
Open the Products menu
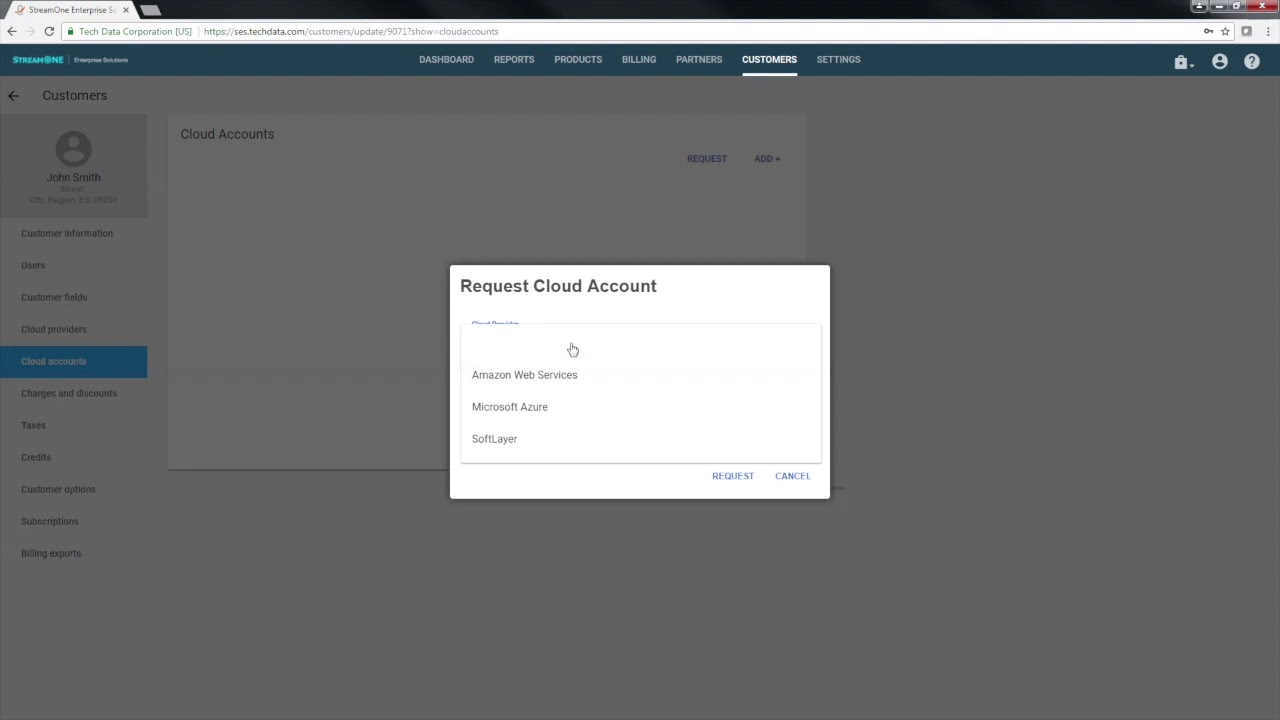[578, 60]
